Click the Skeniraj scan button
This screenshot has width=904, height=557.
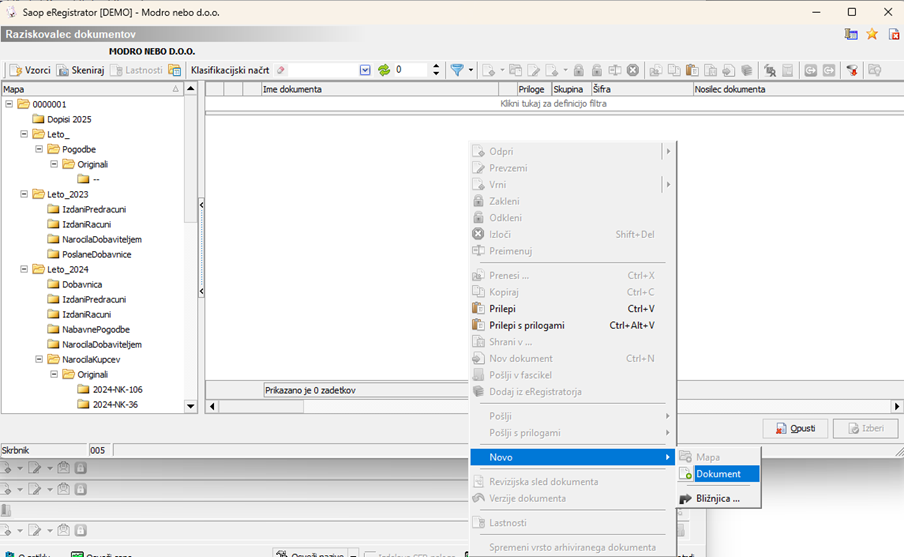click(x=80, y=70)
